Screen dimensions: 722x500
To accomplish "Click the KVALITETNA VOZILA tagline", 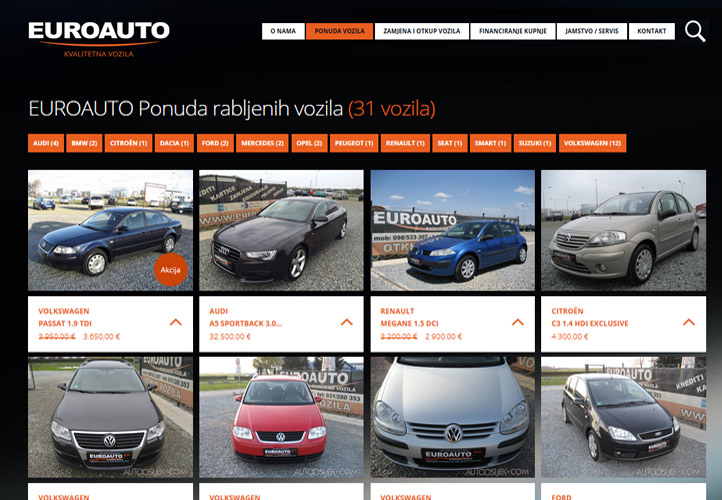I will (99, 54).
